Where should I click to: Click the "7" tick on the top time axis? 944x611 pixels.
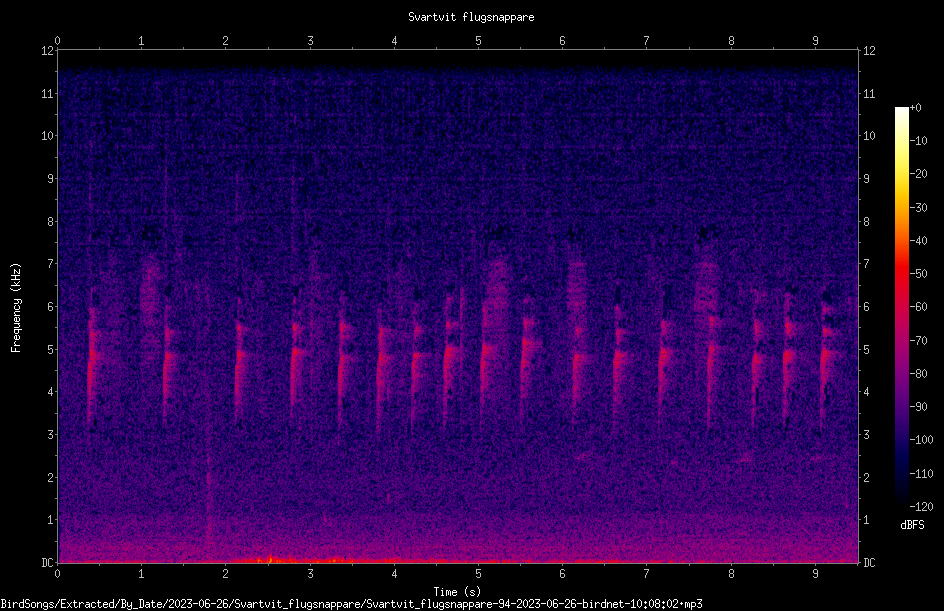click(647, 41)
